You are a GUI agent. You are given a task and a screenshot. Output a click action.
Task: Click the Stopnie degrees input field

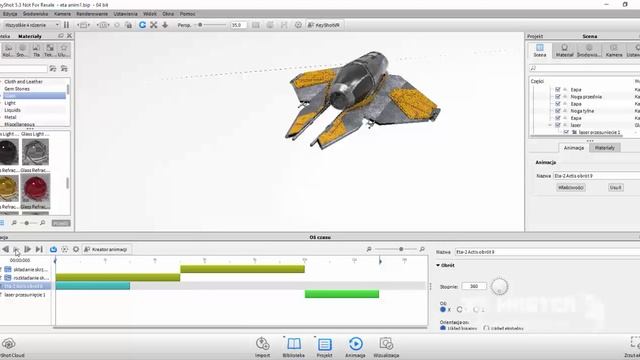(474, 287)
